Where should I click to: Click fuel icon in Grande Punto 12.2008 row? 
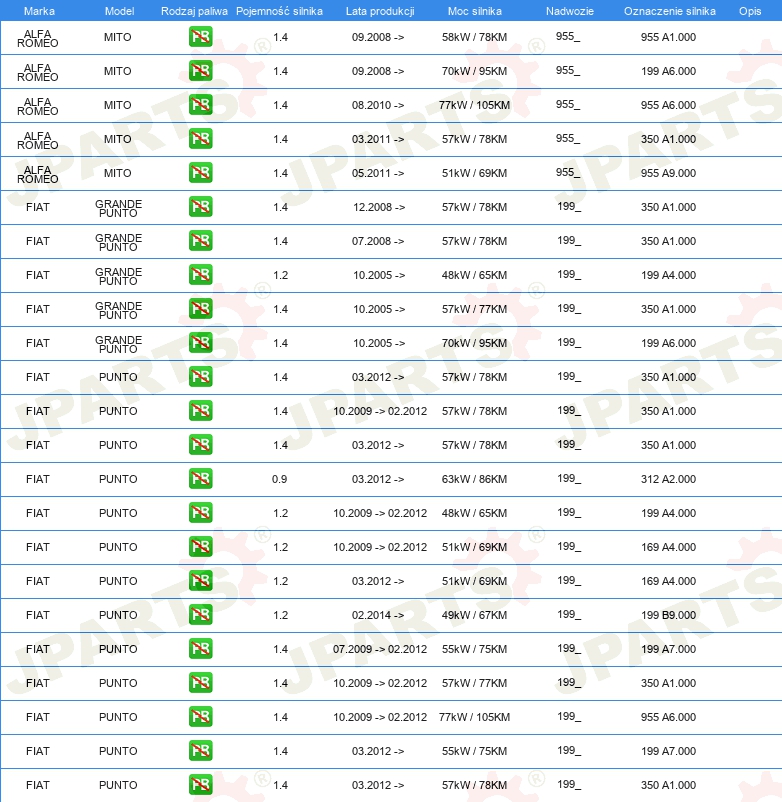click(200, 207)
